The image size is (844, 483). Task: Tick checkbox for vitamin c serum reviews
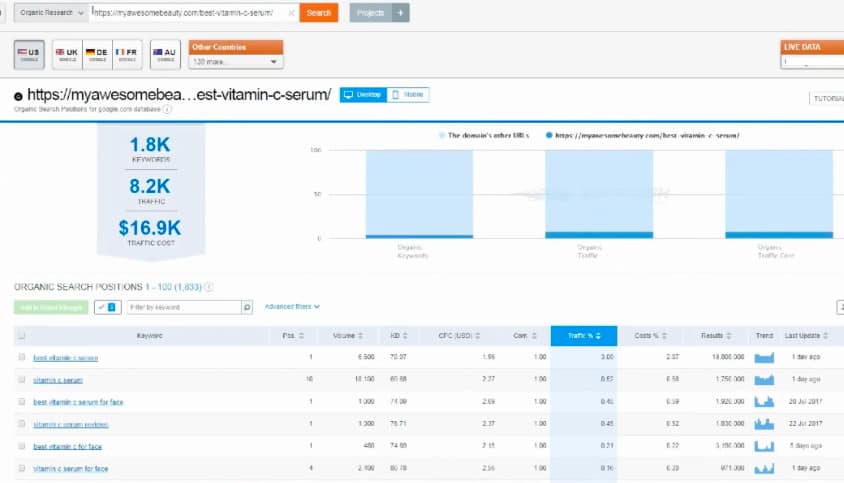click(22, 424)
